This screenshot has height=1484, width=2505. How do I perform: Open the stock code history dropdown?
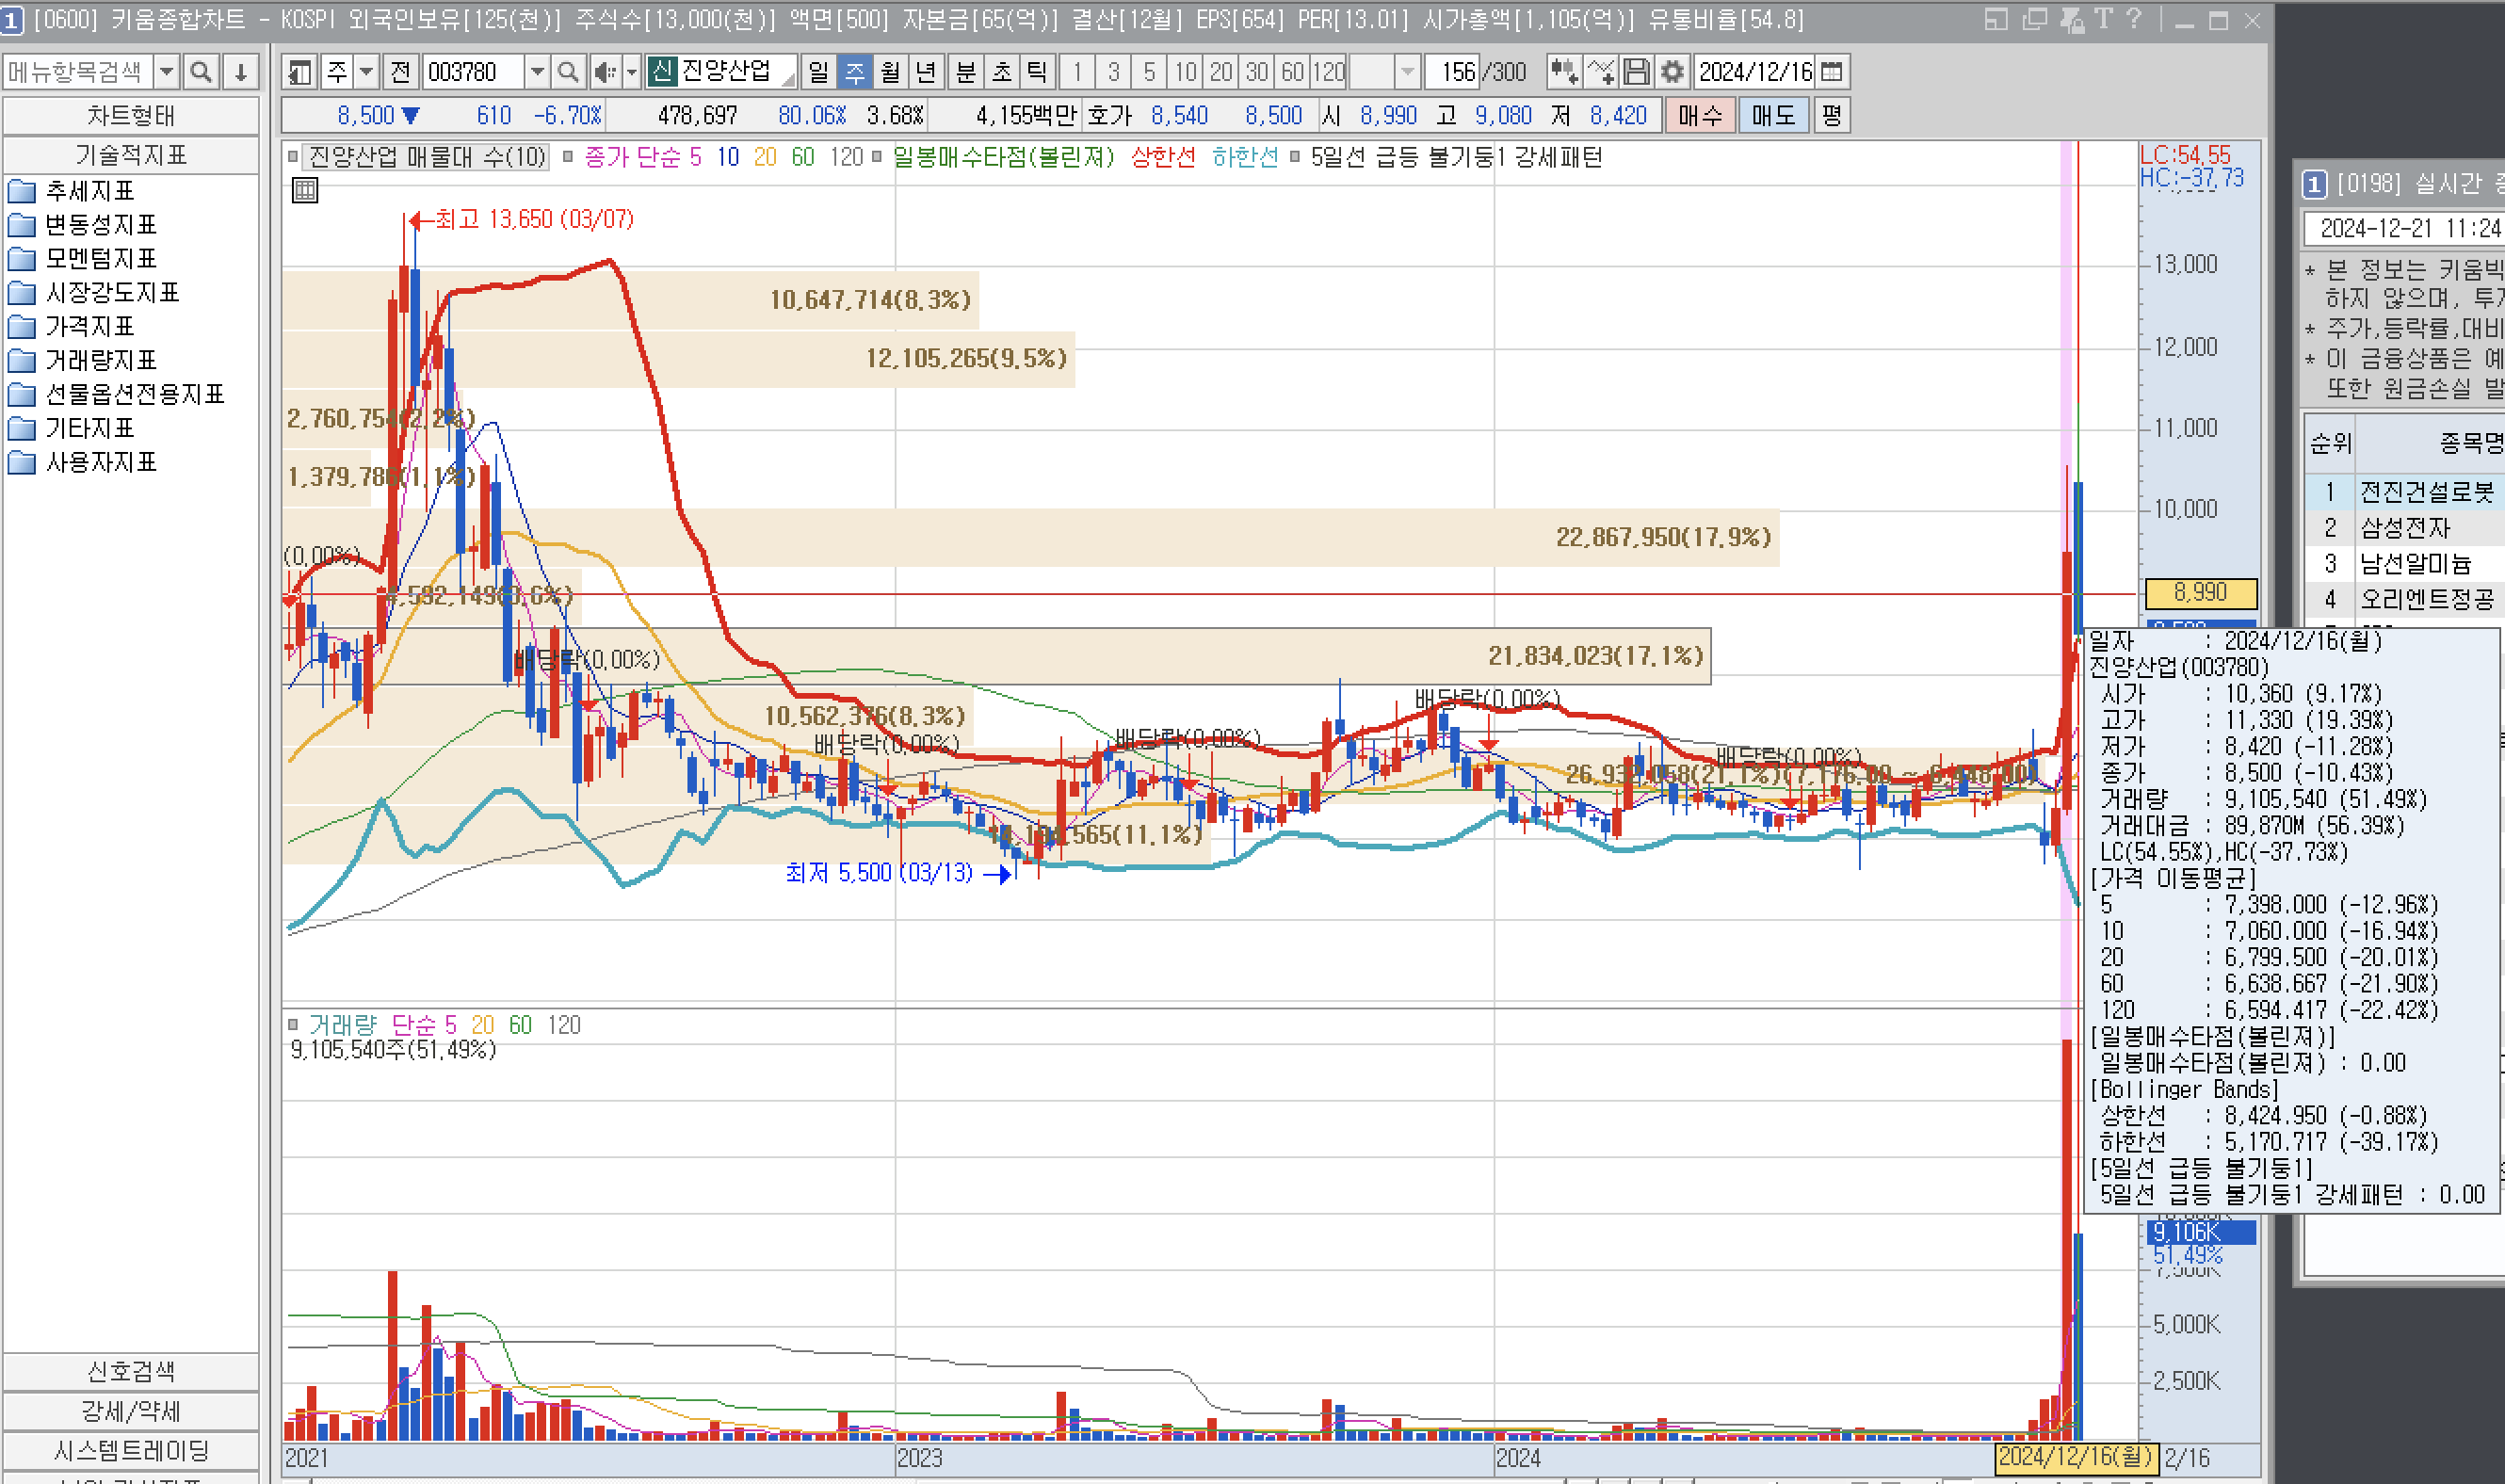coord(537,72)
